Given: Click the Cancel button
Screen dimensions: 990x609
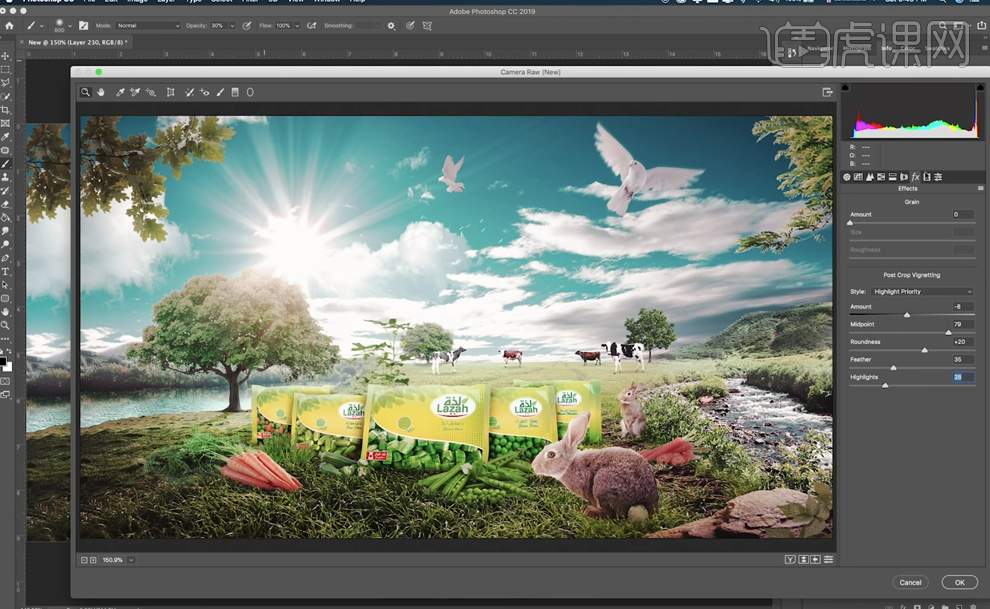Looking at the screenshot, I should (910, 582).
